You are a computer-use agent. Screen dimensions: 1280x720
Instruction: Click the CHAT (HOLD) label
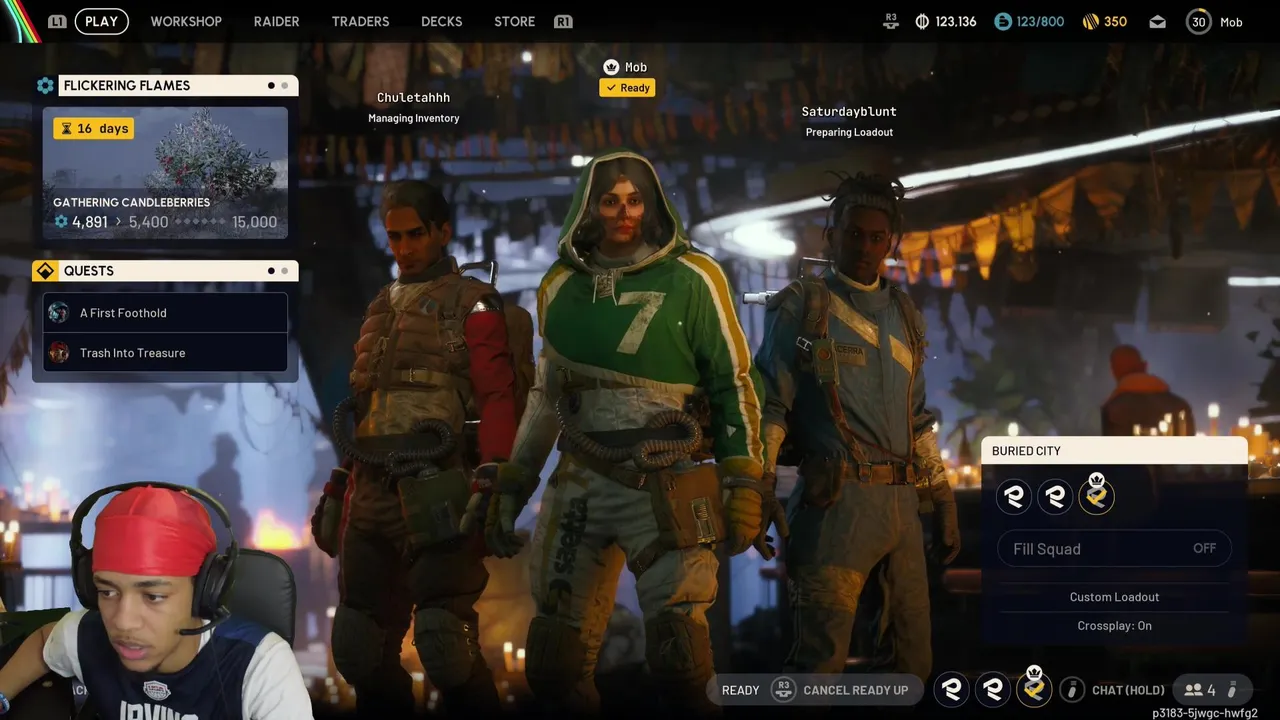point(1128,690)
